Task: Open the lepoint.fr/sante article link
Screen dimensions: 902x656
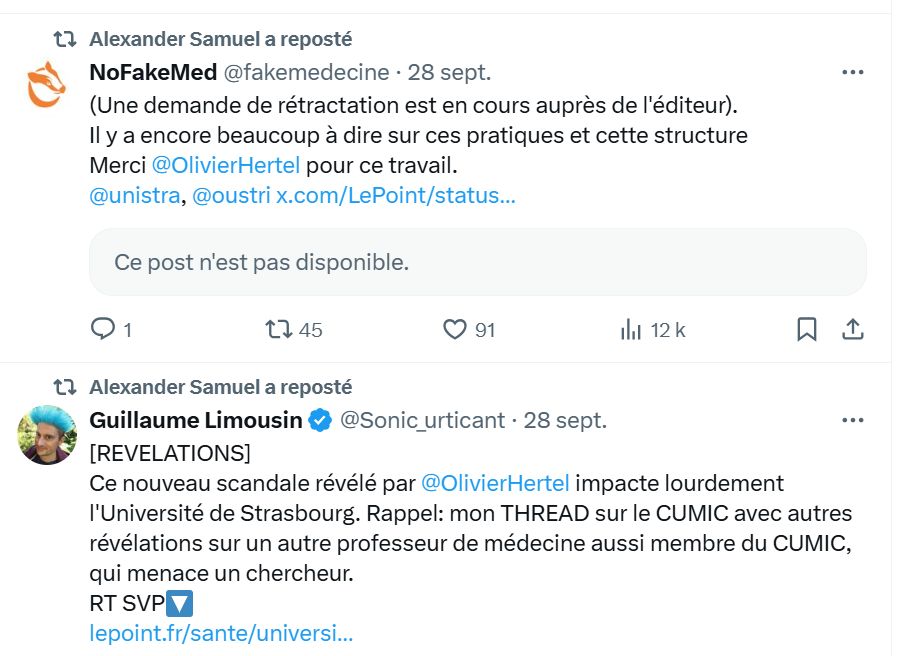Action: coord(221,633)
